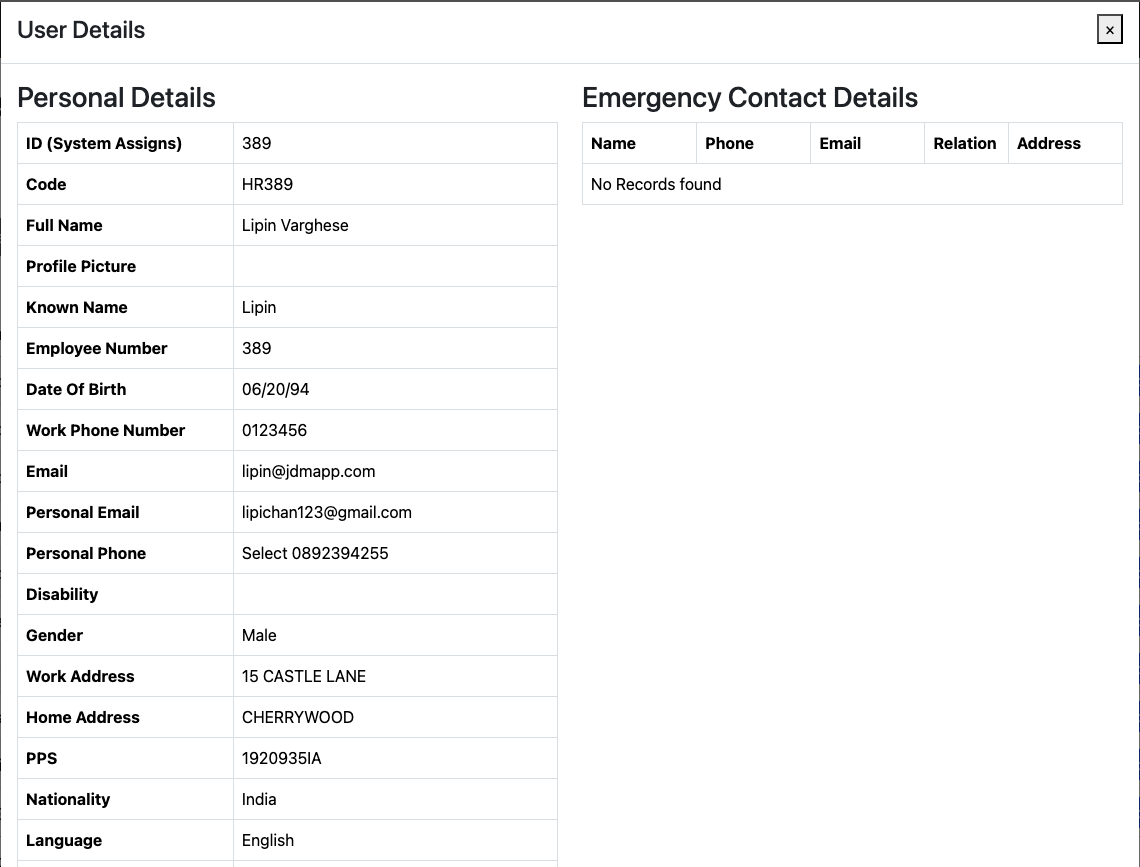This screenshot has height=867, width=1140.
Task: Click the PPS value 1920935IA
Action: pyautogui.click(x=281, y=758)
